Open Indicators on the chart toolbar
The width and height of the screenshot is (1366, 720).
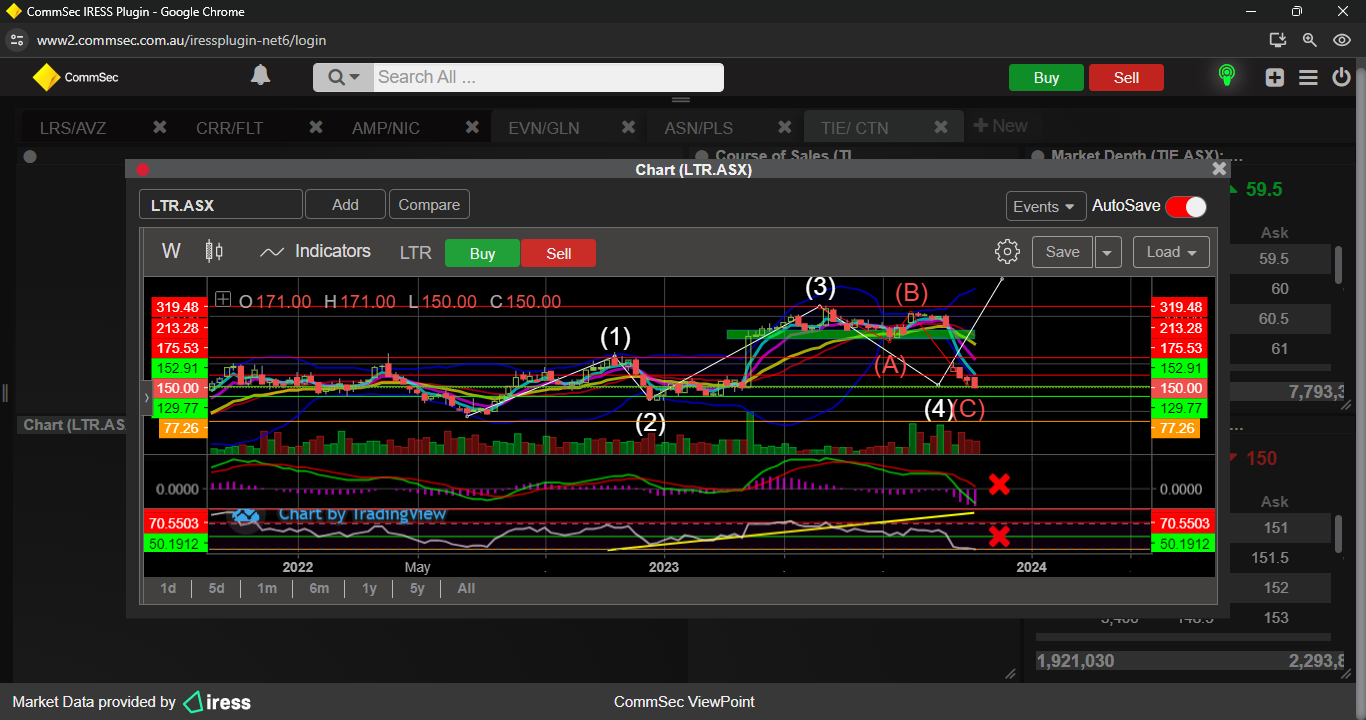(x=315, y=252)
